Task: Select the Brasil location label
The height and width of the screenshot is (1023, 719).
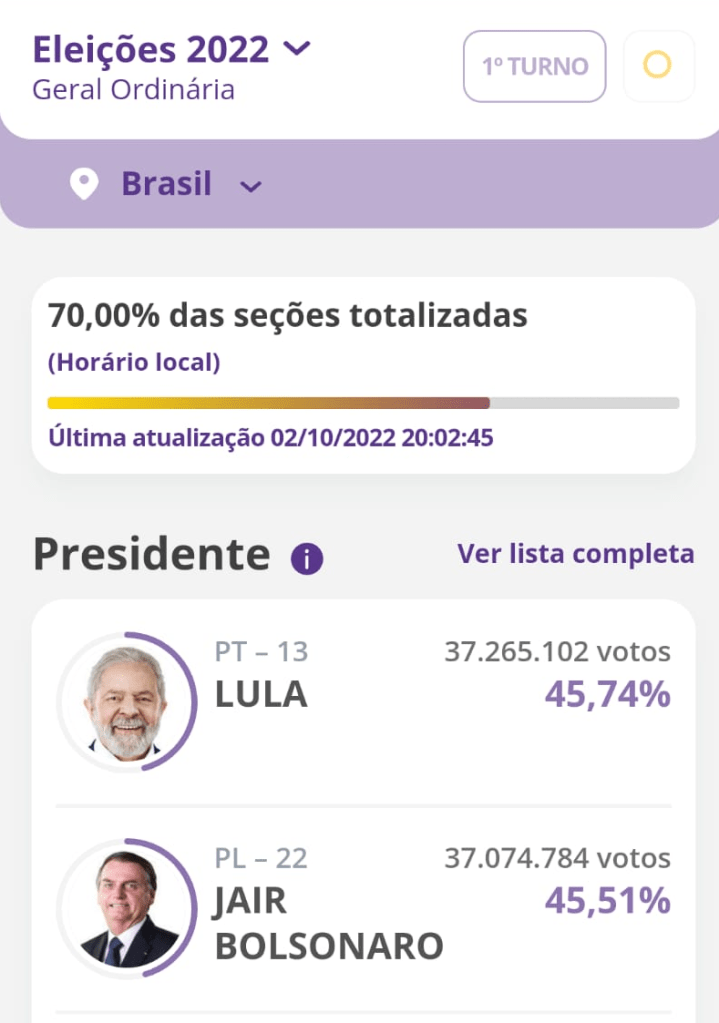Action: [166, 184]
